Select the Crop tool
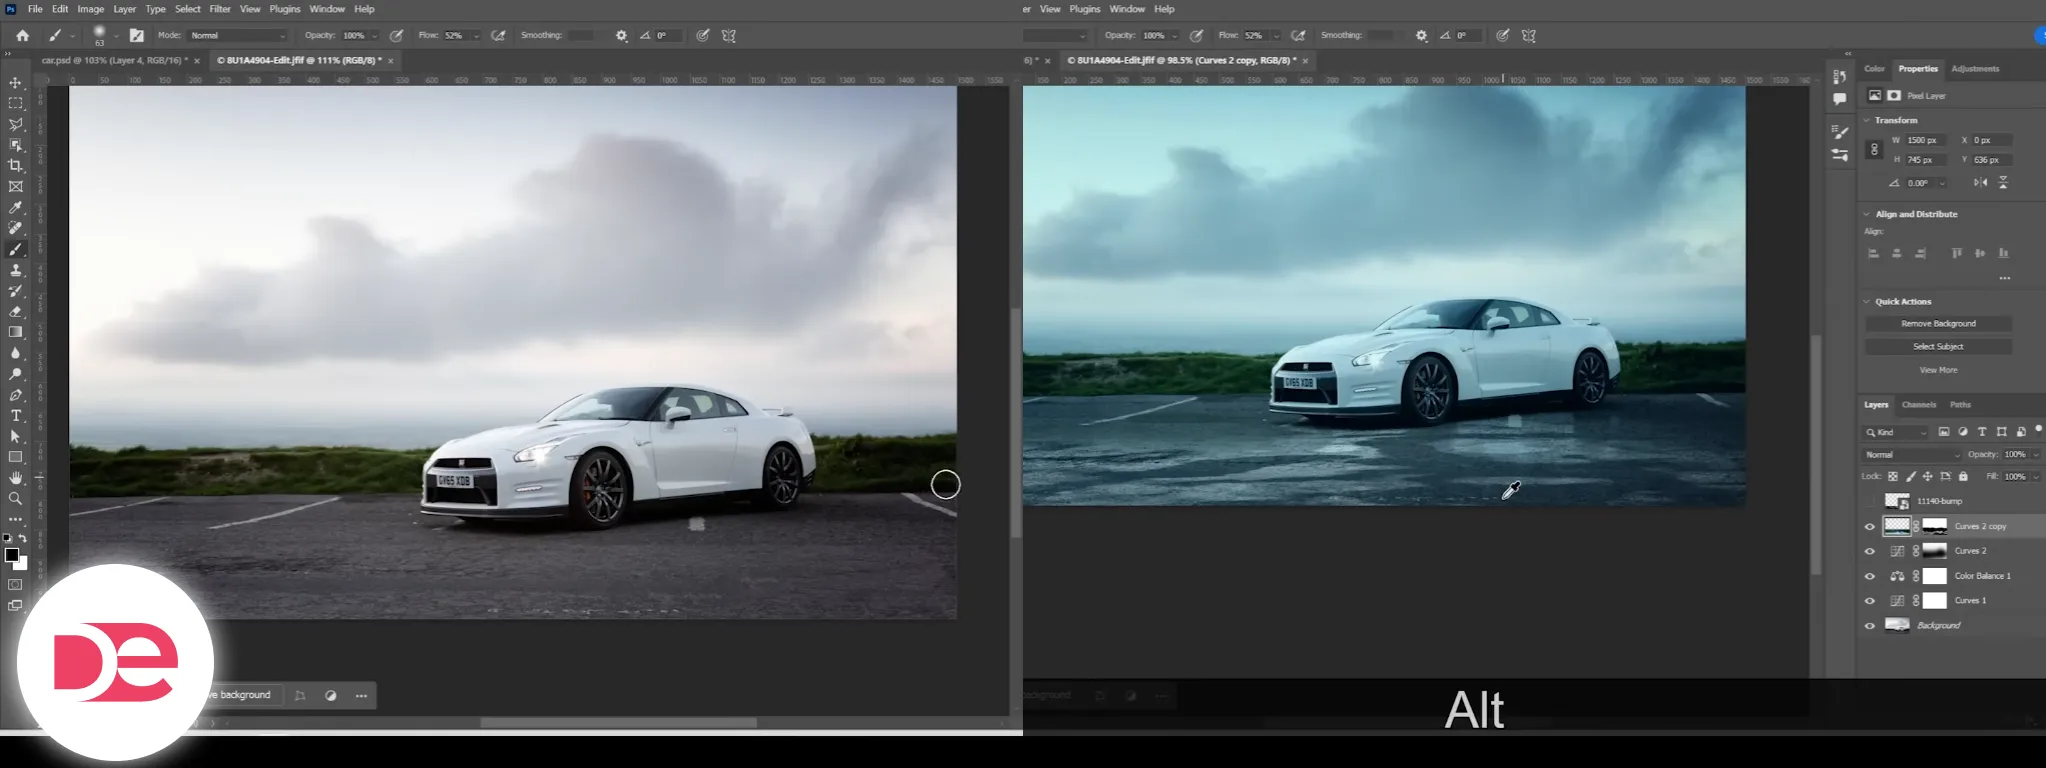 15,166
